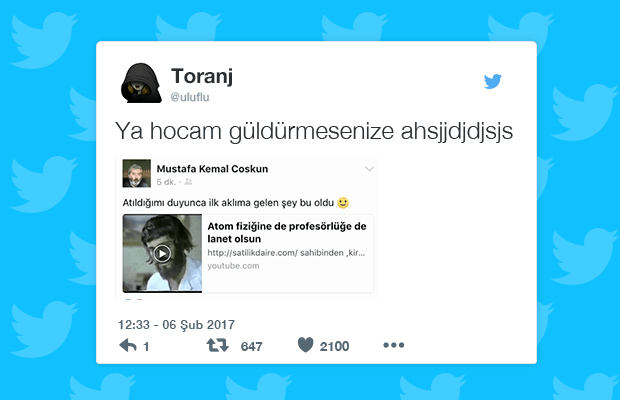
Task: Click Mustafa Kemal Coskun's profile photo
Action: (136, 173)
